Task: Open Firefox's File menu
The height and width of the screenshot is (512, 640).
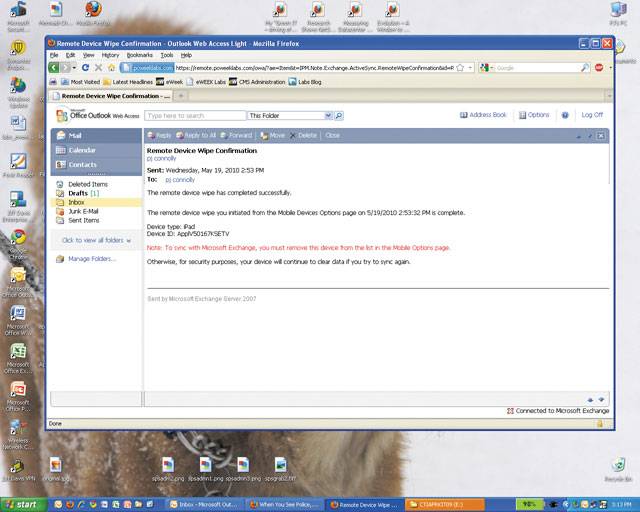Action: click(54, 55)
